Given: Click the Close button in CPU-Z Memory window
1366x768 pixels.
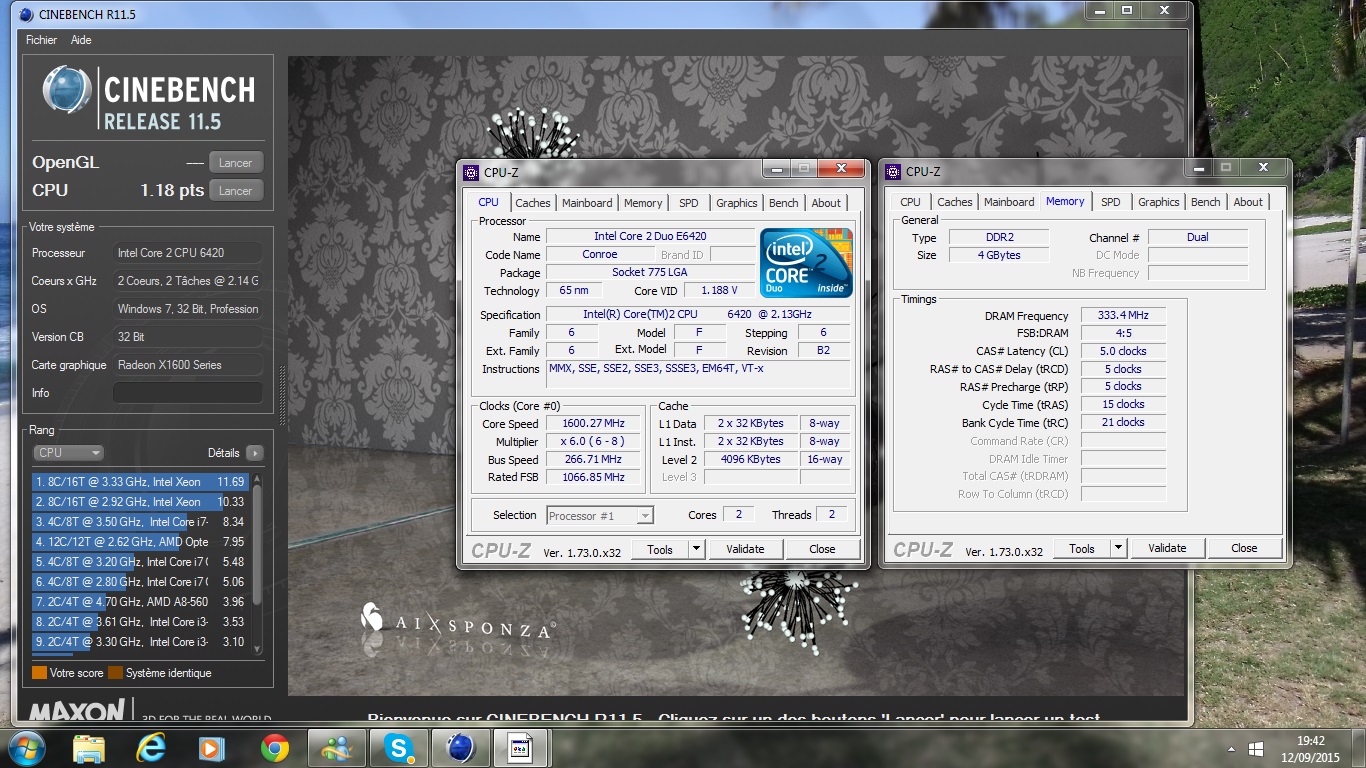Looking at the screenshot, I should [1244, 548].
